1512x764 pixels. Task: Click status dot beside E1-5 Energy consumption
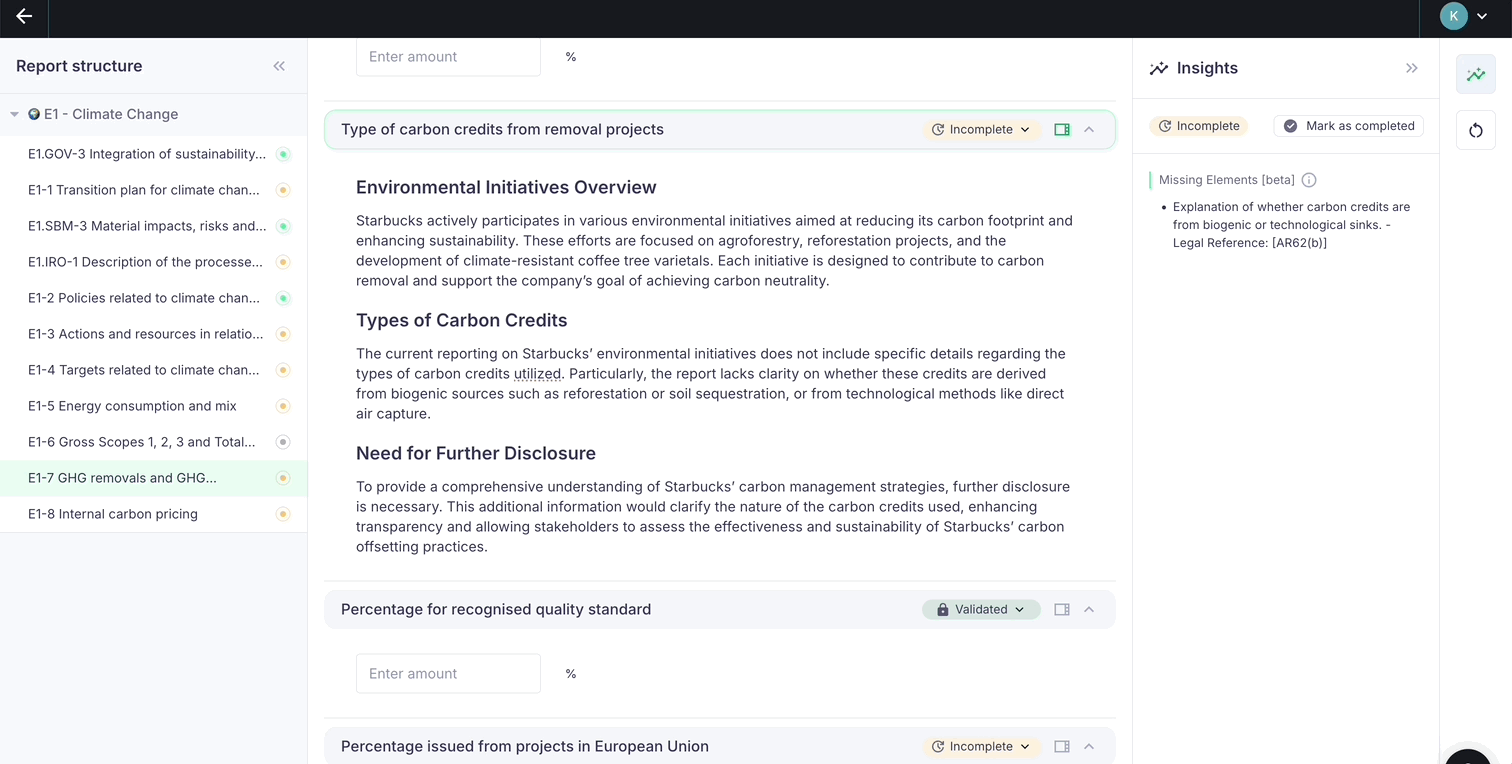click(283, 406)
